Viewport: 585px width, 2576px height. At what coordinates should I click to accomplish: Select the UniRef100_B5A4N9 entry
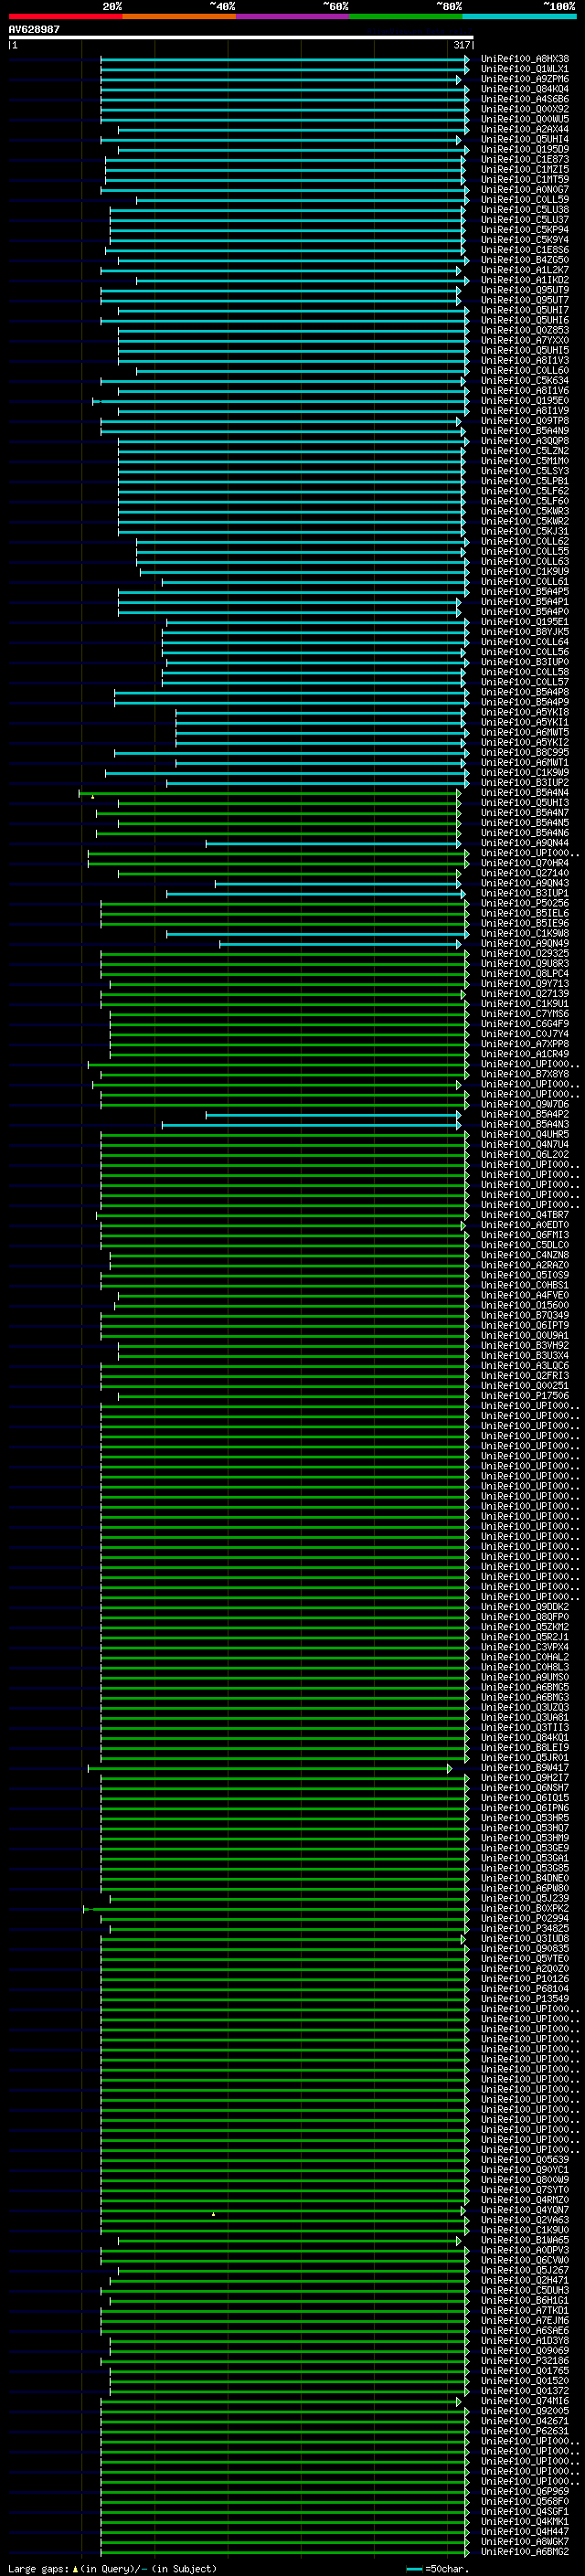(525, 431)
